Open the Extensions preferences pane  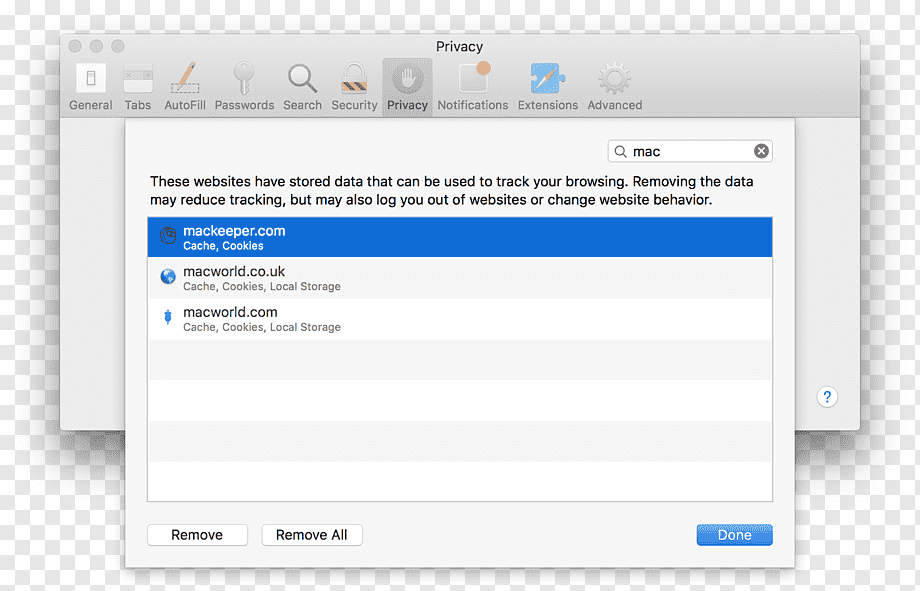pos(547,87)
